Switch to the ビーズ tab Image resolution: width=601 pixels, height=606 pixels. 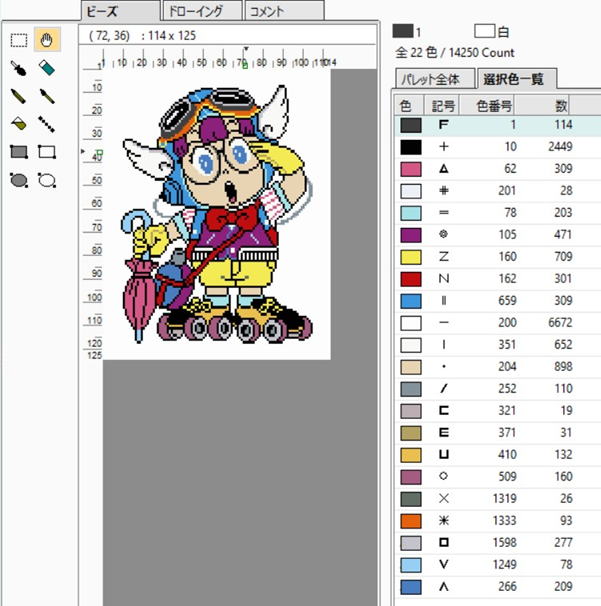click(120, 11)
